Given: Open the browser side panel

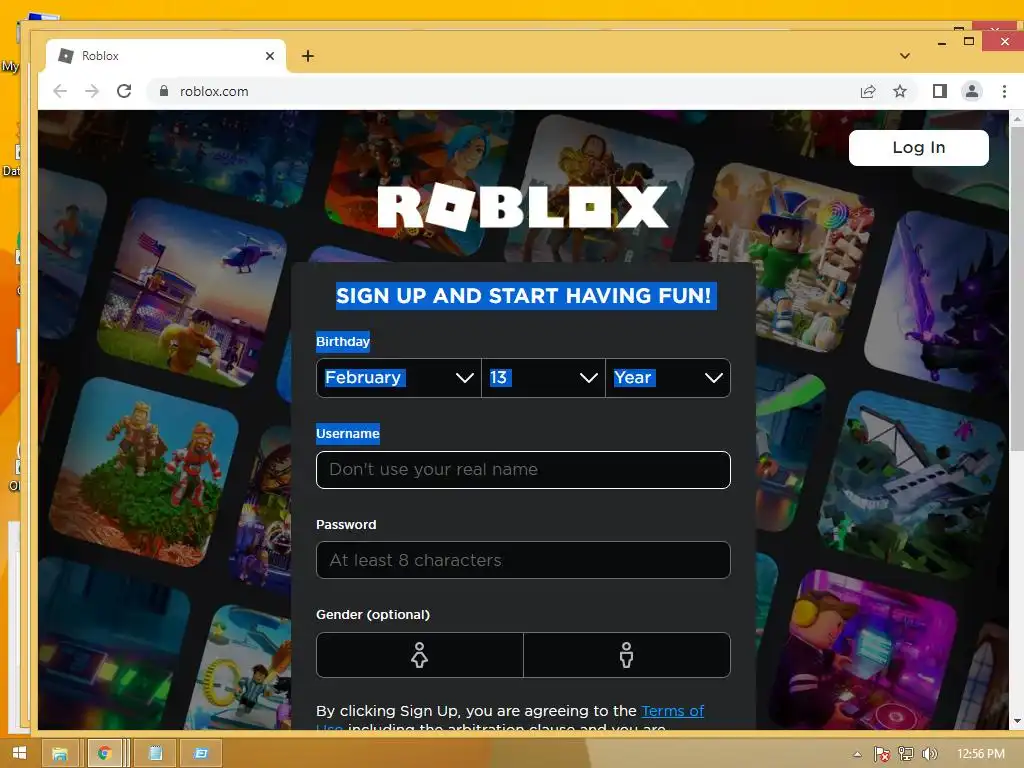Looking at the screenshot, I should coord(940,91).
